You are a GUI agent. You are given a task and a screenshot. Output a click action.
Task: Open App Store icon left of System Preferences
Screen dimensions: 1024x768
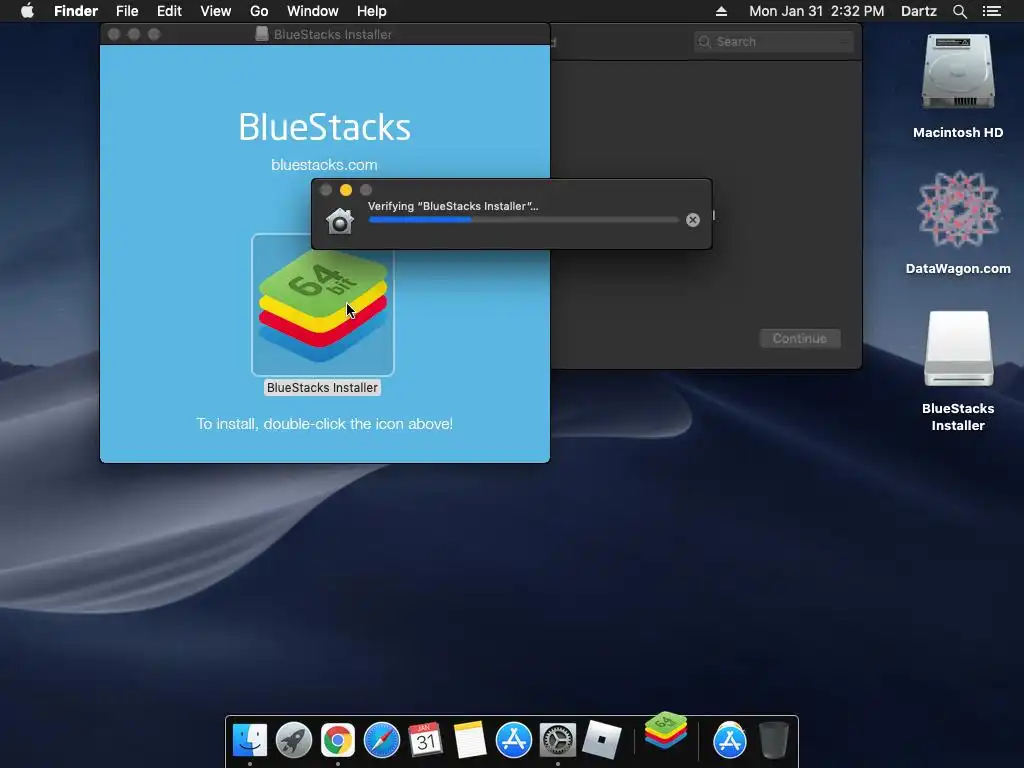514,741
